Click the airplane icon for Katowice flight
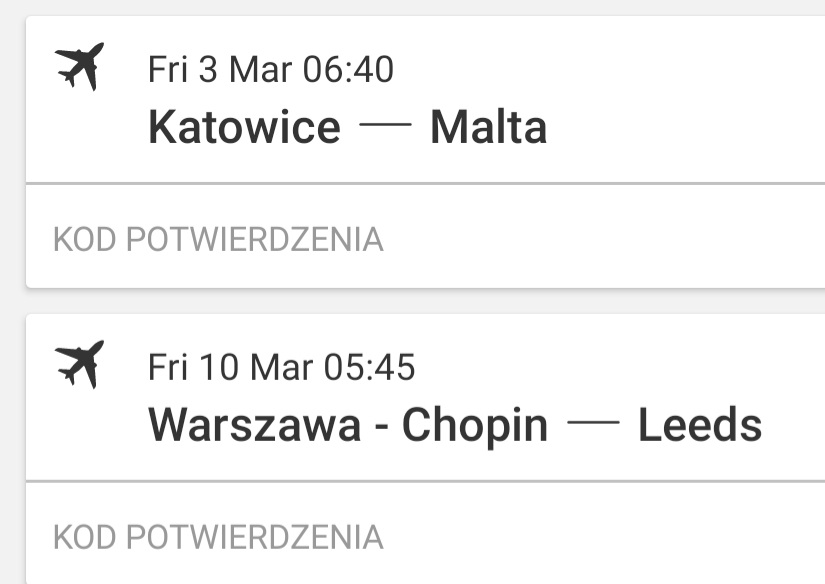Screen dimensions: 825x584 point(79,67)
